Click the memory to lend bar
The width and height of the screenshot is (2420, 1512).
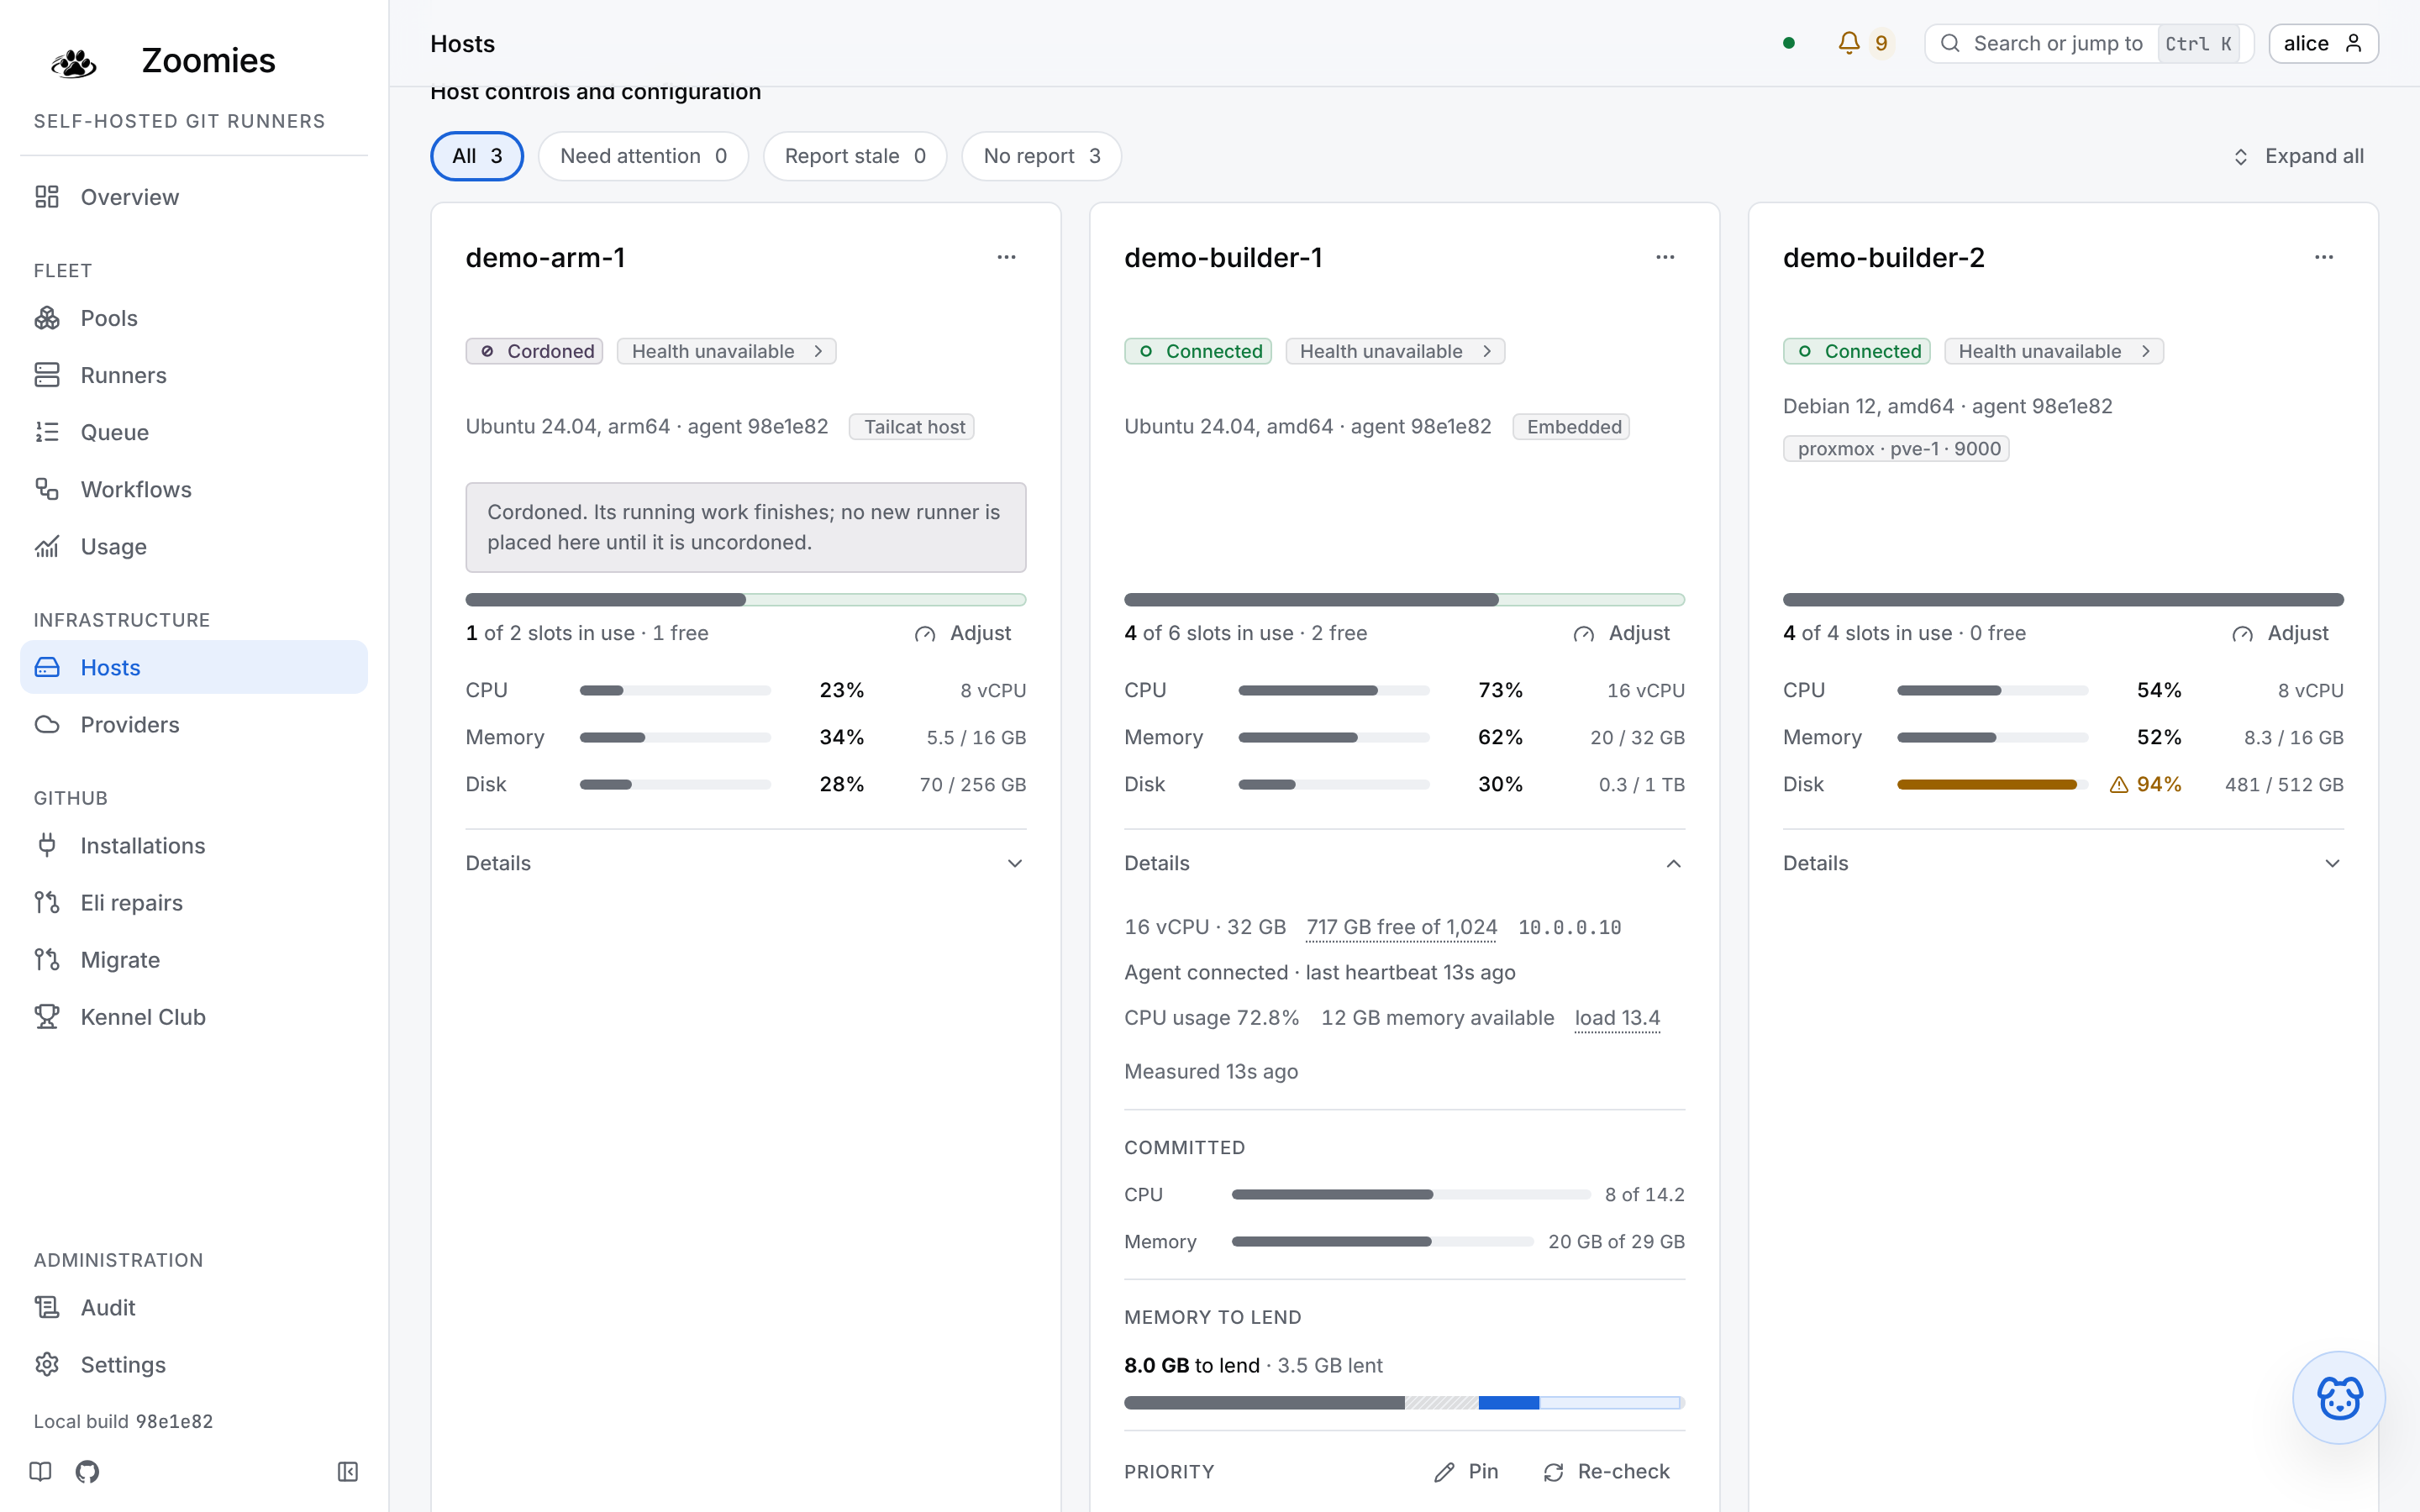click(x=1404, y=1402)
